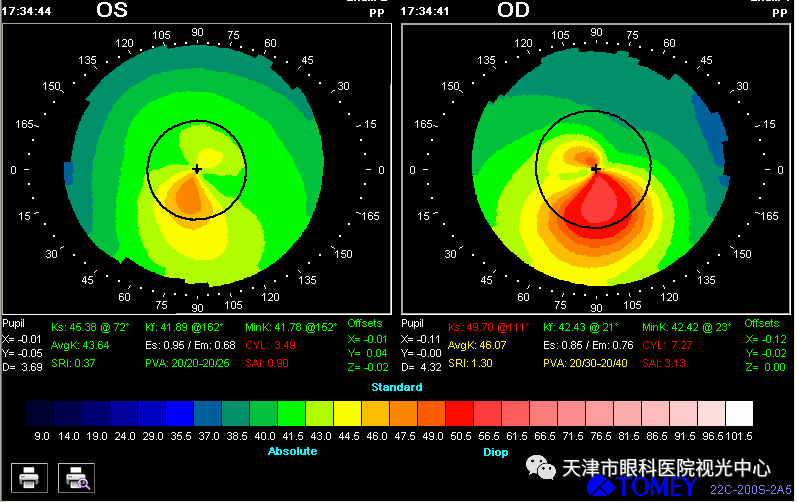Click the OS eye title
The height and width of the screenshot is (503, 797).
point(112,10)
